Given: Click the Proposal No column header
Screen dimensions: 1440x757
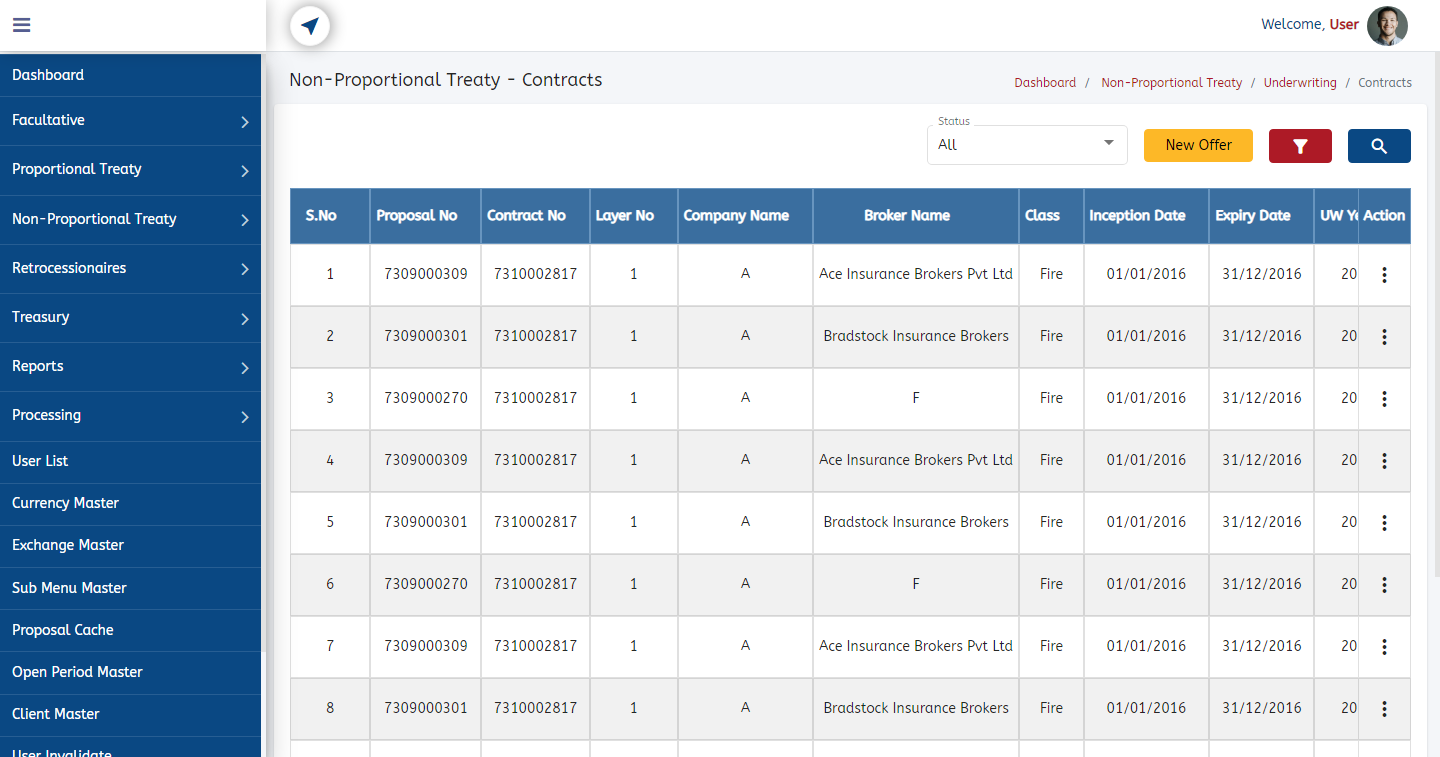Looking at the screenshot, I should pyautogui.click(x=425, y=216).
